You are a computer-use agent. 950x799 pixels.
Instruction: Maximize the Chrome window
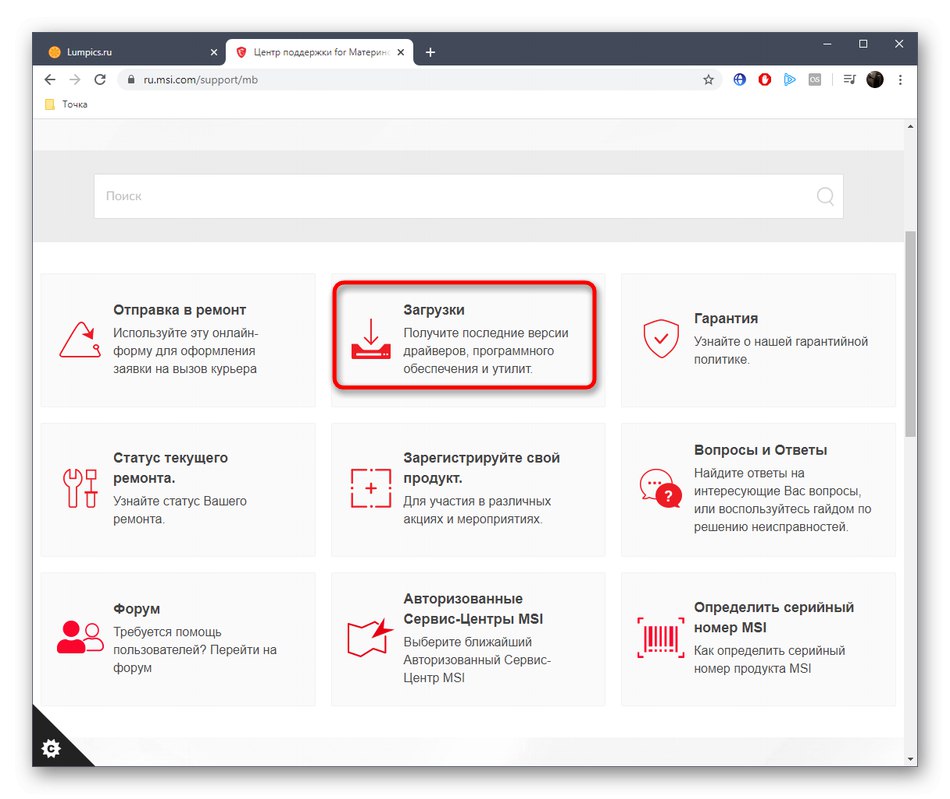coord(863,44)
